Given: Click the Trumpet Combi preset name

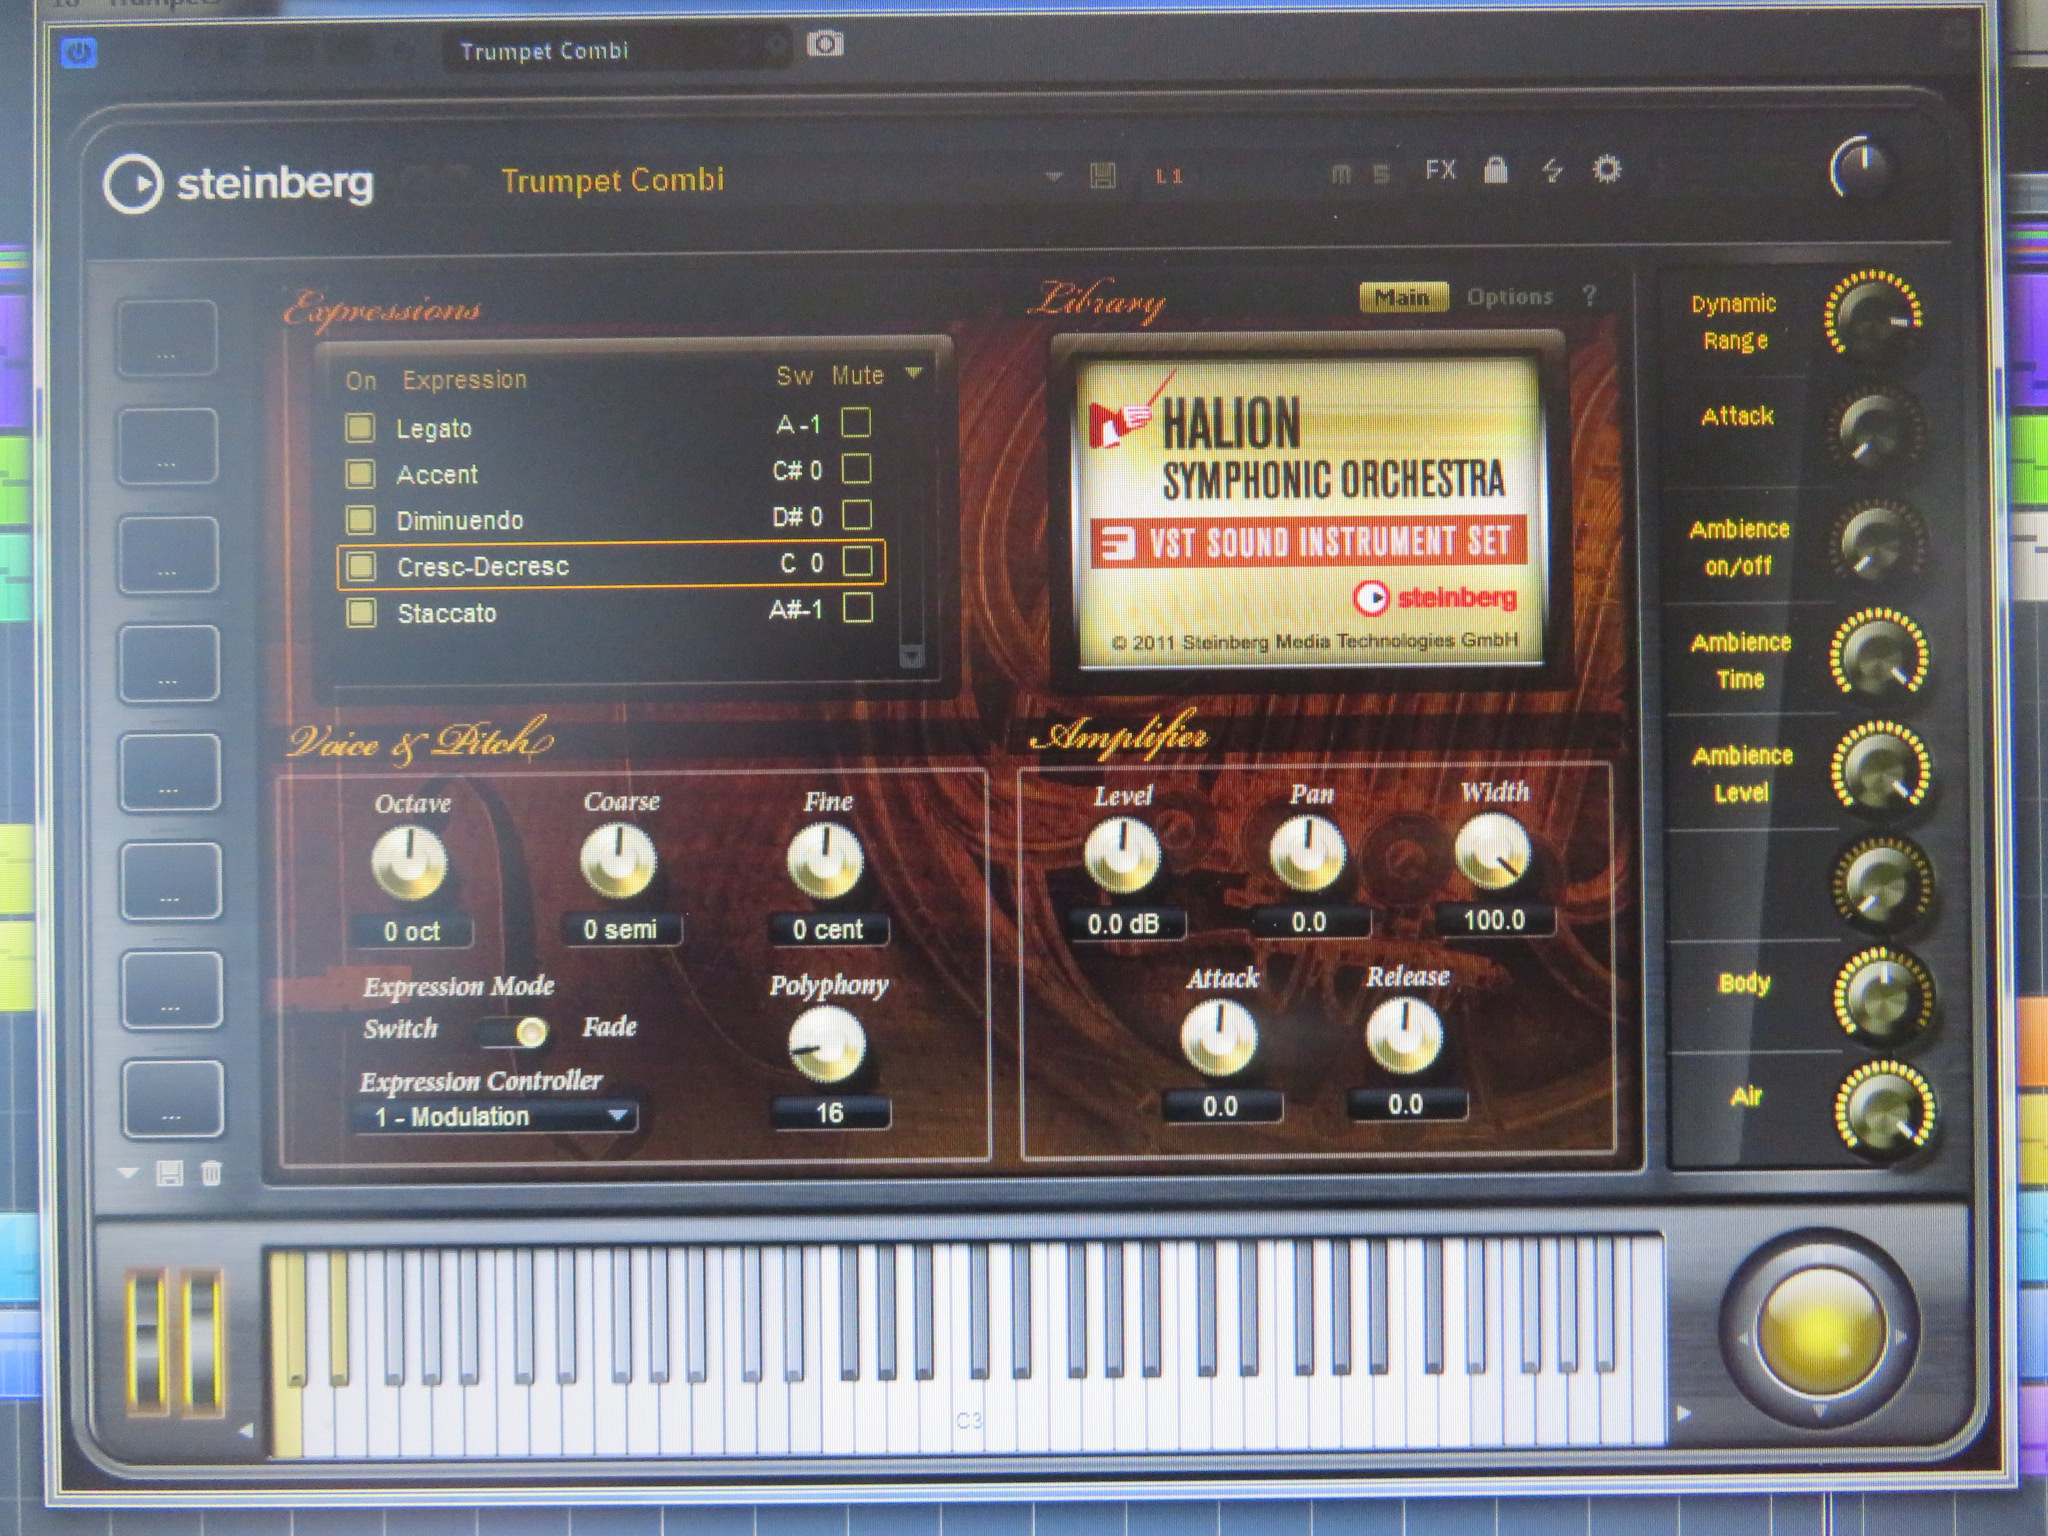Looking at the screenshot, I should click(613, 180).
